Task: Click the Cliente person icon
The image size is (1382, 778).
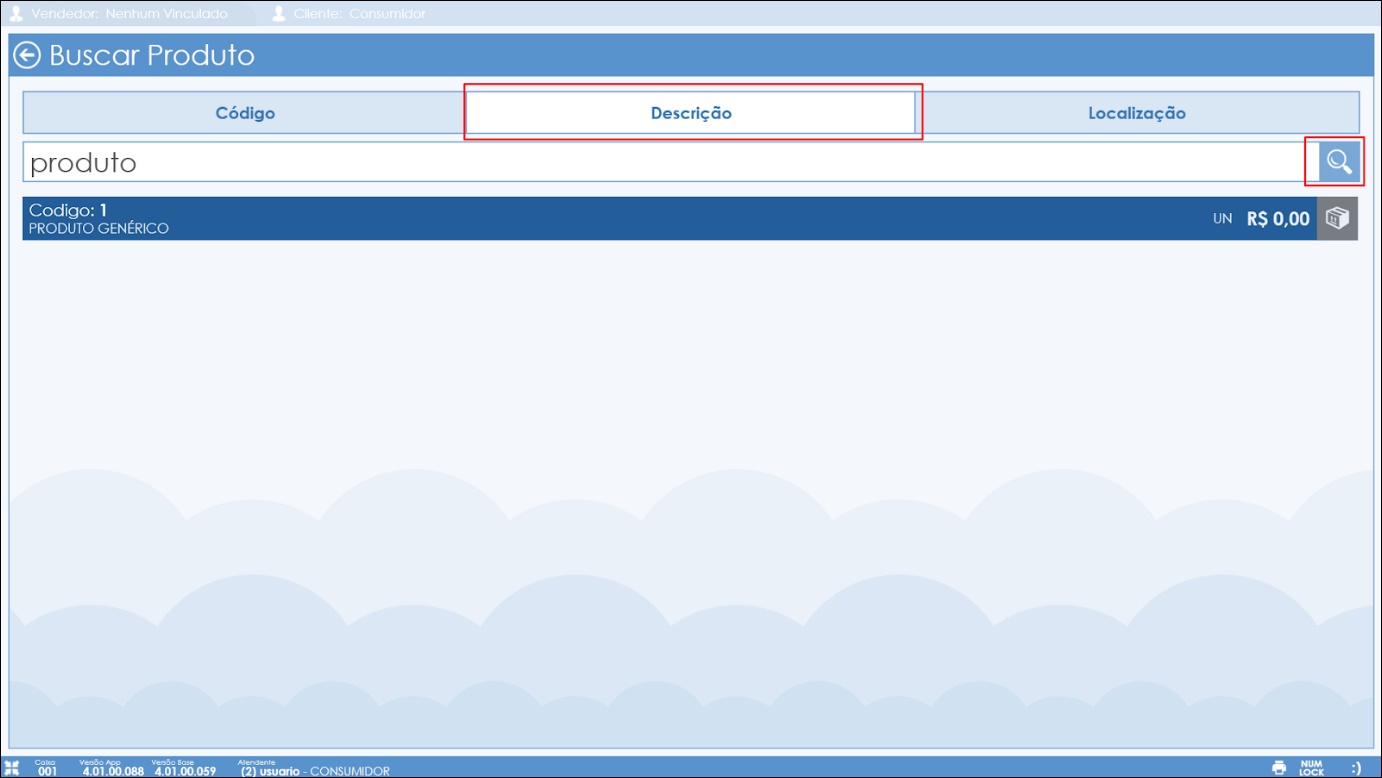Action: tap(279, 14)
